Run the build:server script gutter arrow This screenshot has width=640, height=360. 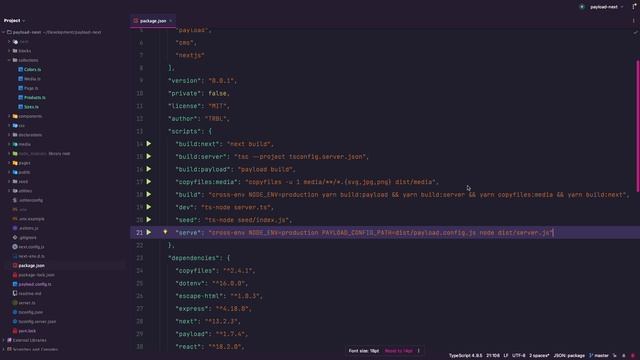coord(149,156)
